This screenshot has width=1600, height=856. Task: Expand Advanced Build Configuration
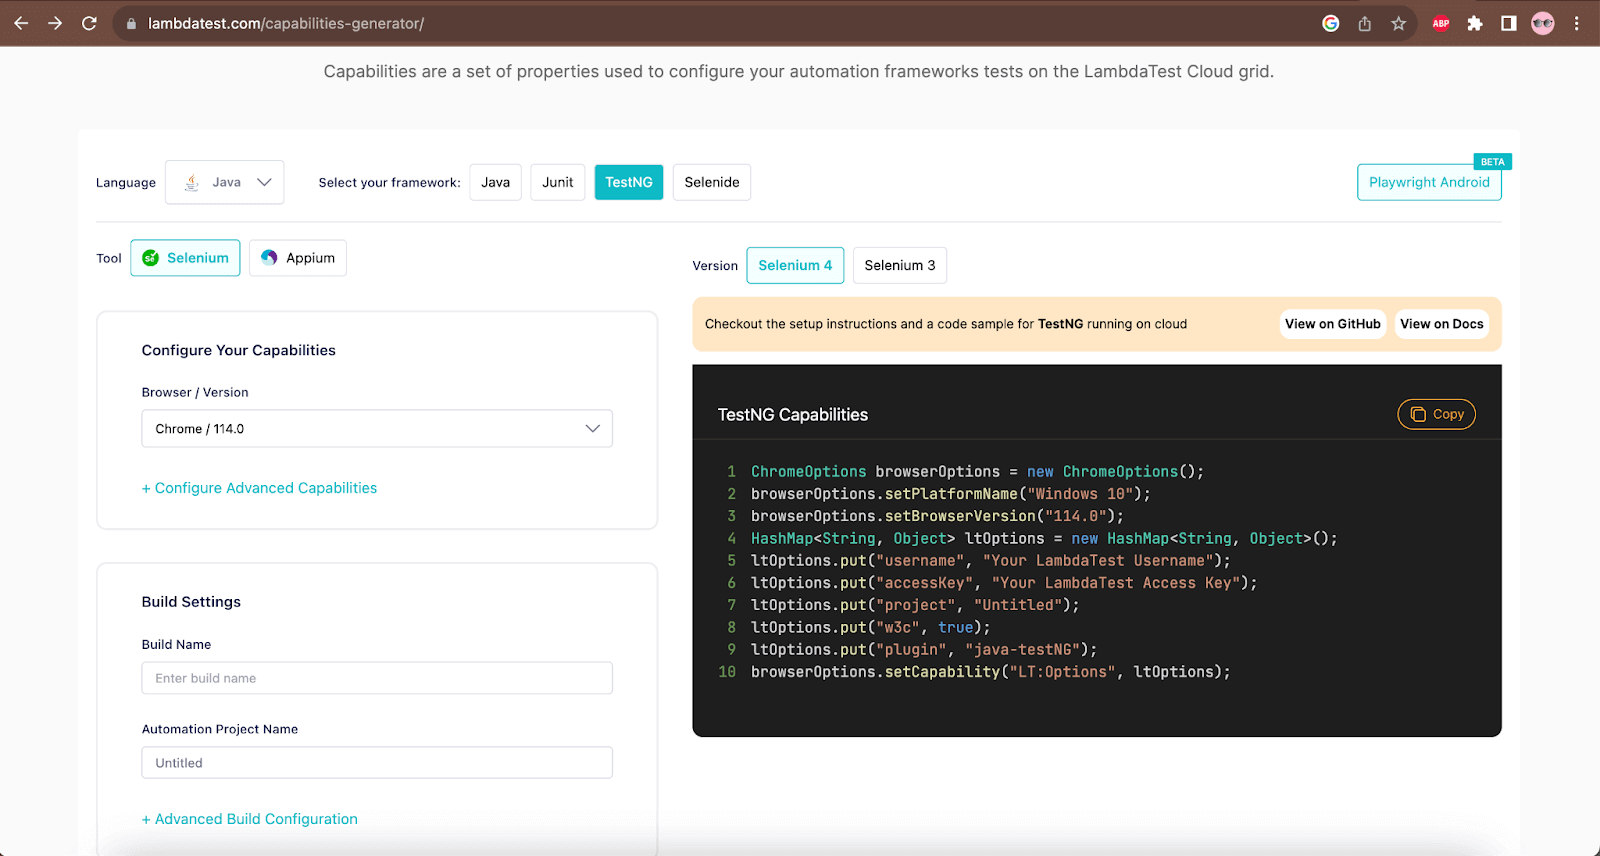click(x=250, y=819)
